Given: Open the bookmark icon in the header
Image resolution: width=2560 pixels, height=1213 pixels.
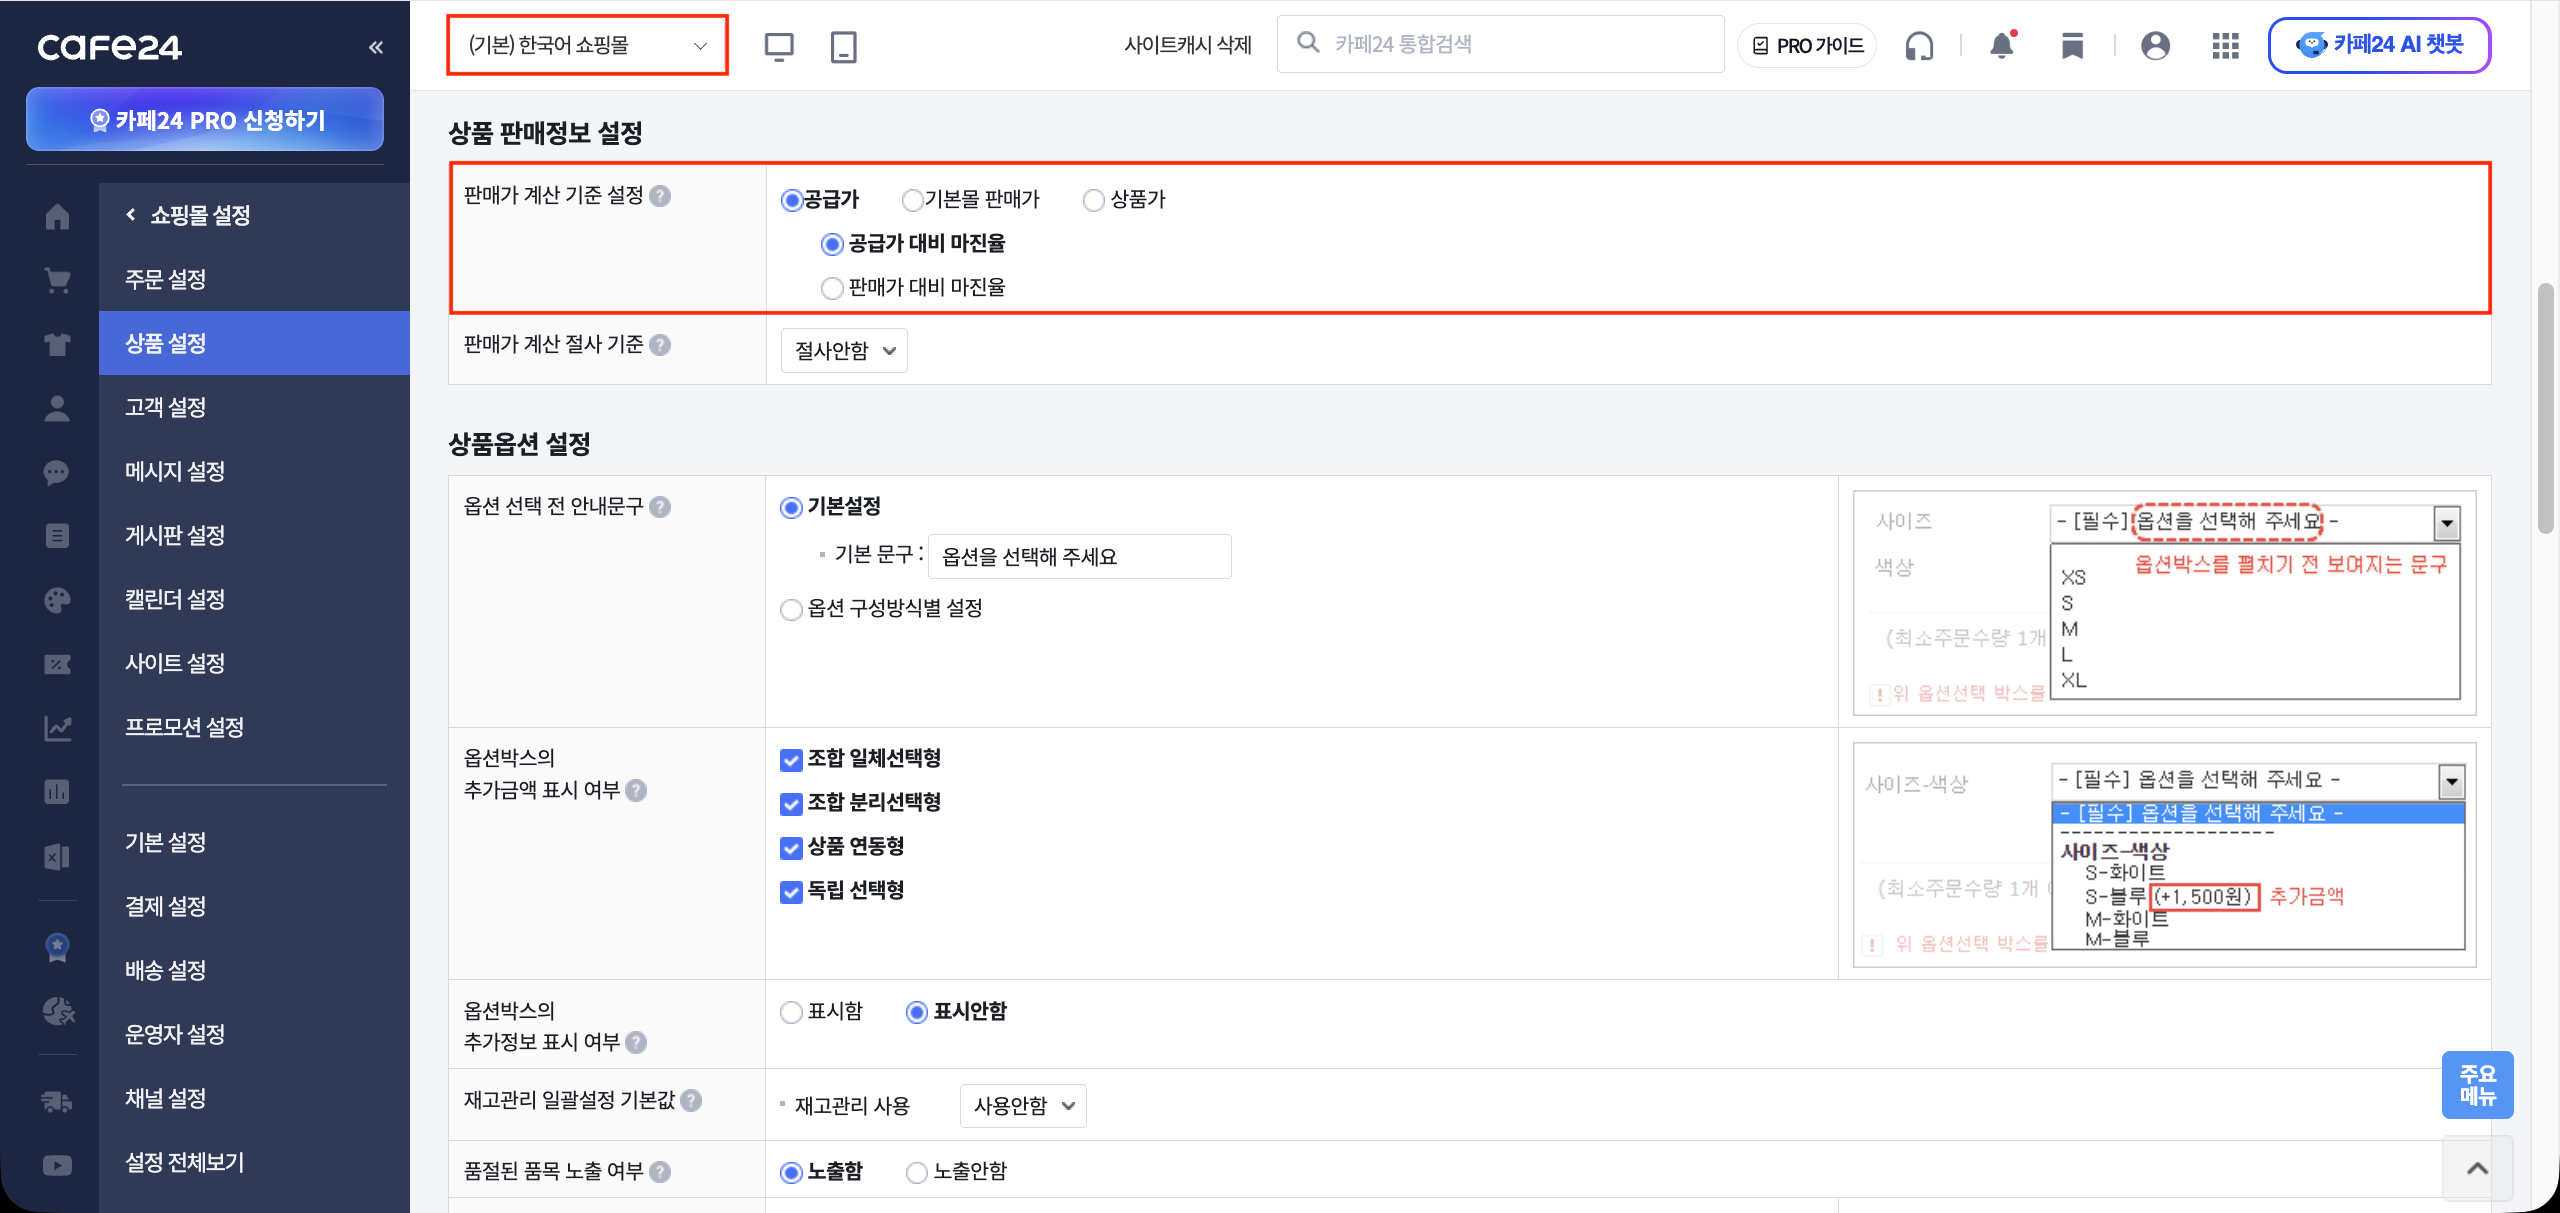Looking at the screenshot, I should coord(2072,46).
